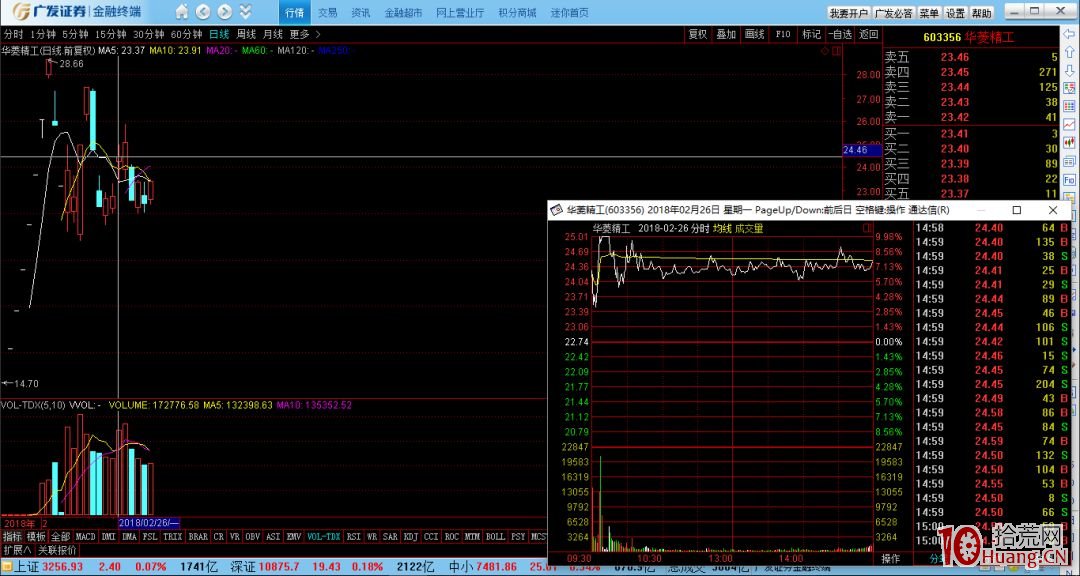This screenshot has height=576, width=1080.
Task: Click F10 toolbar button
Action: pos(783,34)
